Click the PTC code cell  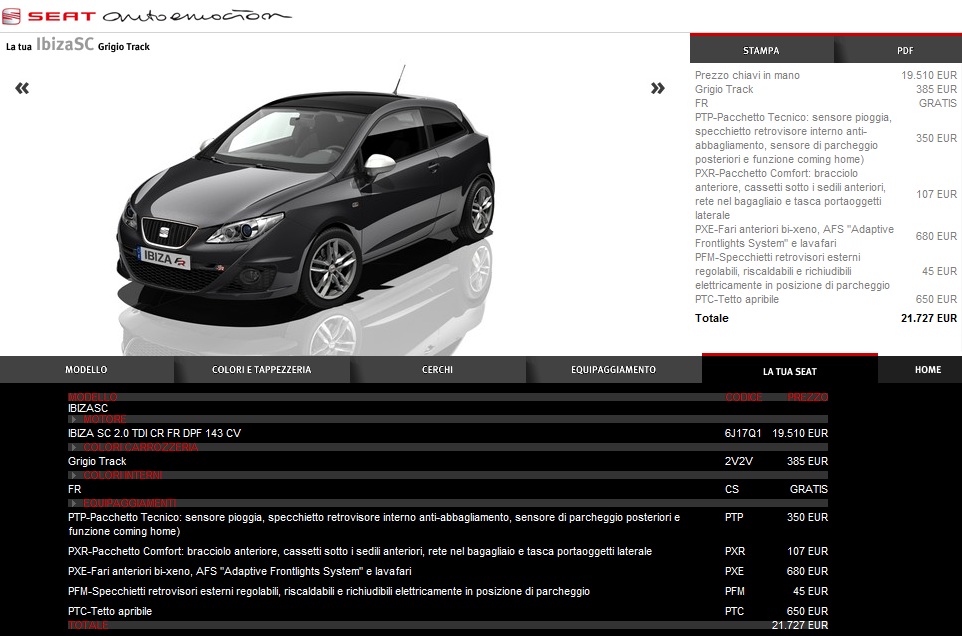734,611
